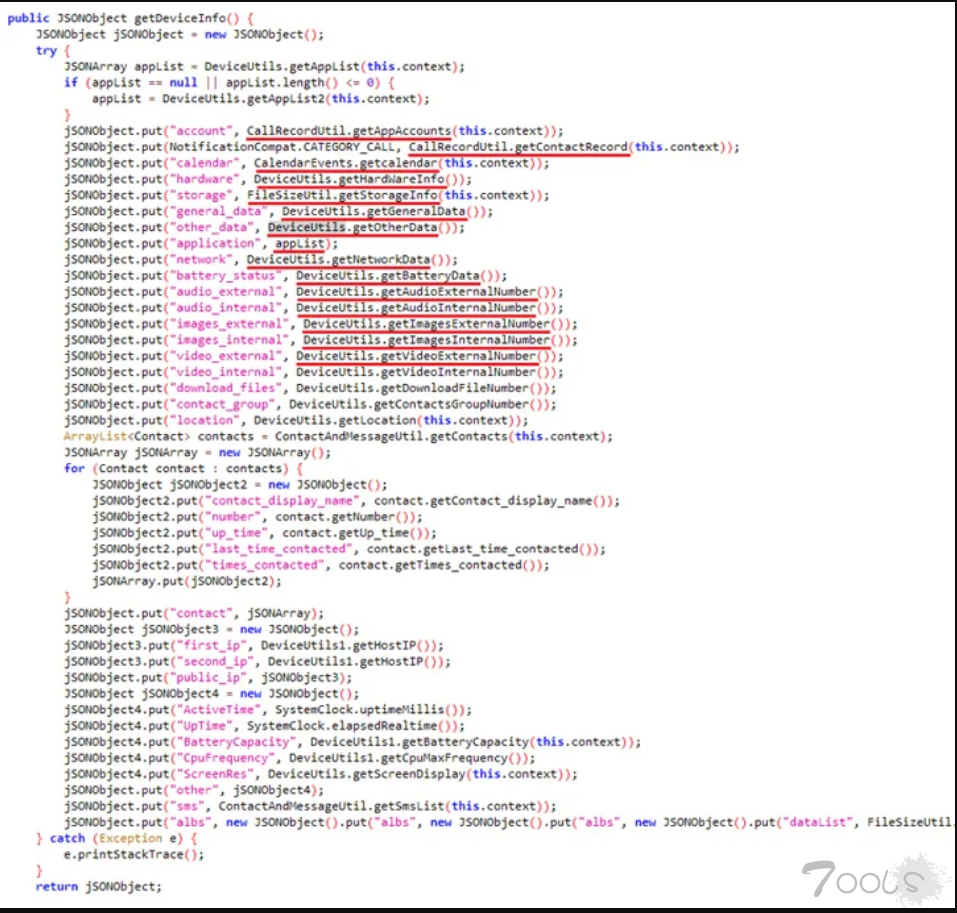The width and height of the screenshot is (957, 913).
Task: Click CallRecordUtil.getContactRecord call
Action: pyautogui.click(x=518, y=146)
